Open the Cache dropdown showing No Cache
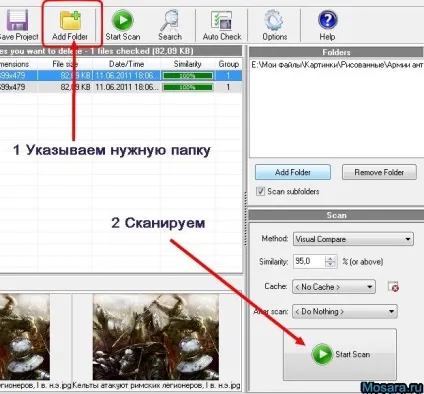The image size is (424, 394). pos(334,287)
